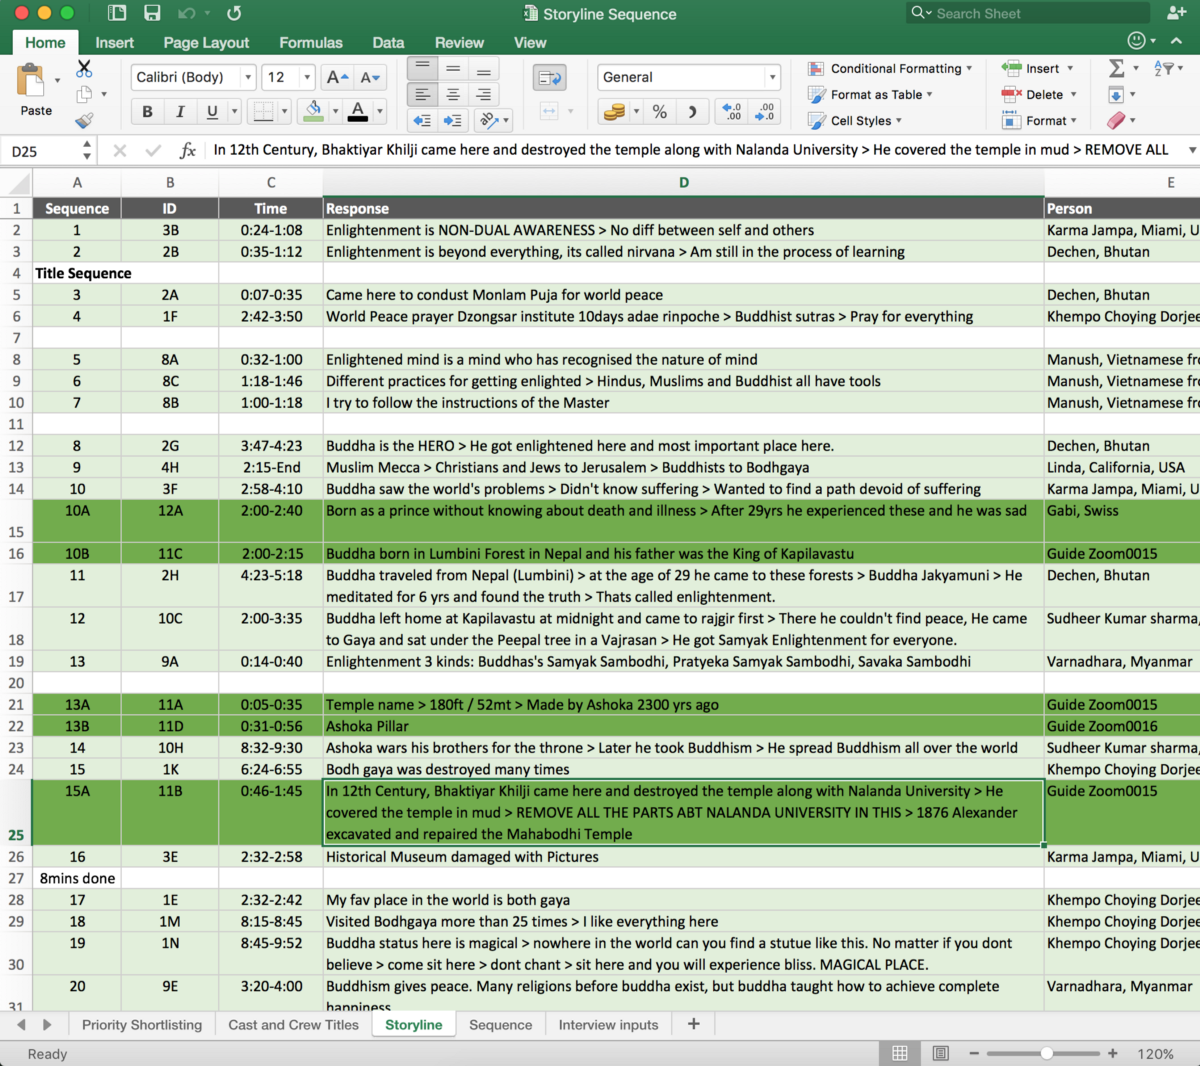Click the Borders icon
1200x1066 pixels.
(x=263, y=111)
